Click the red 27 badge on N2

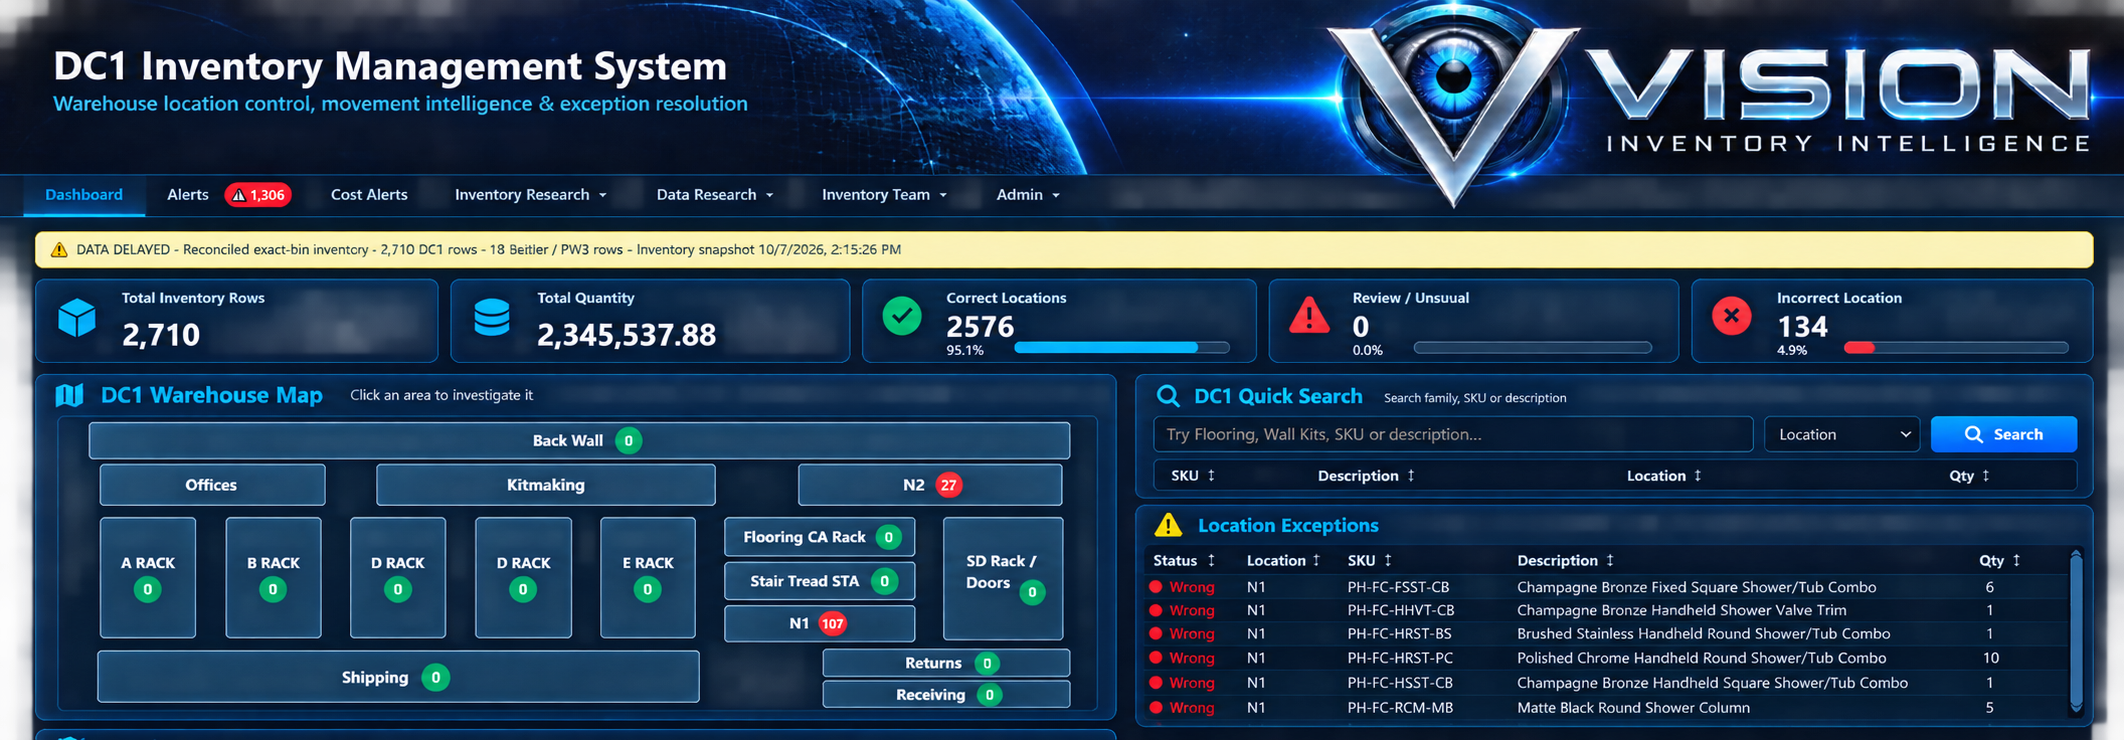pyautogui.click(x=948, y=486)
